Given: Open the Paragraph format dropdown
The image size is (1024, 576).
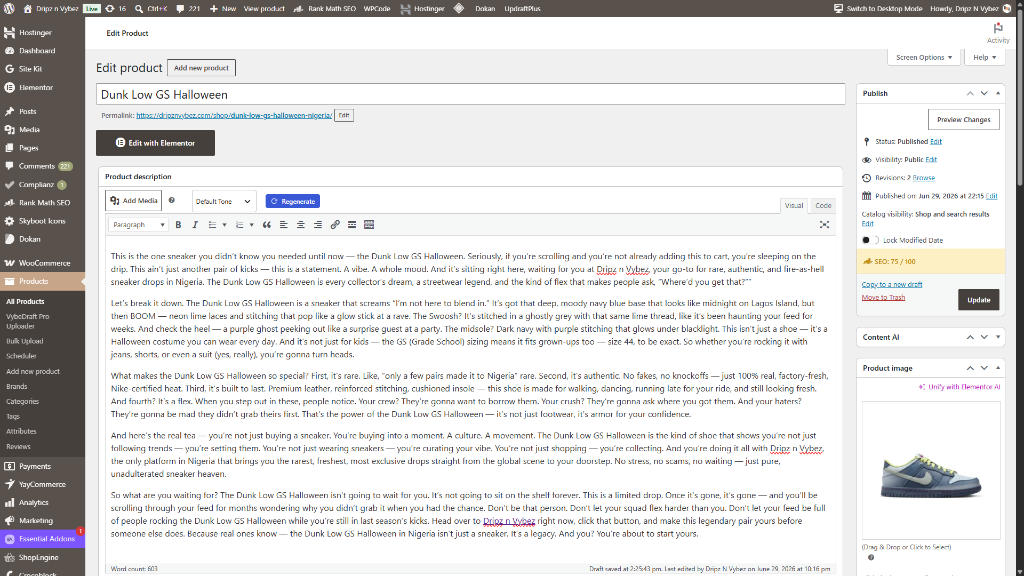Looking at the screenshot, I should click(x=138, y=225).
